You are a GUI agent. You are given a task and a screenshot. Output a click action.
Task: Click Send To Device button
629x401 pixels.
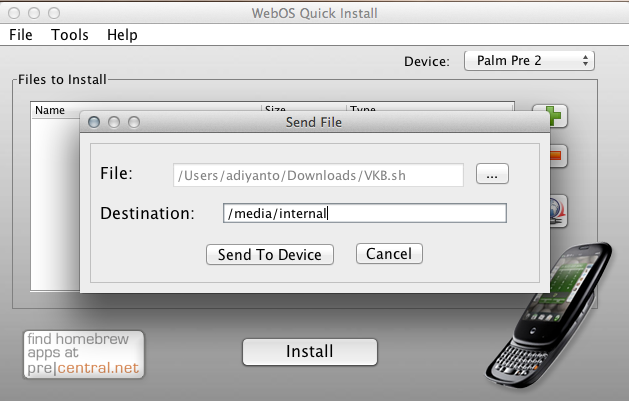pyautogui.click(x=269, y=254)
